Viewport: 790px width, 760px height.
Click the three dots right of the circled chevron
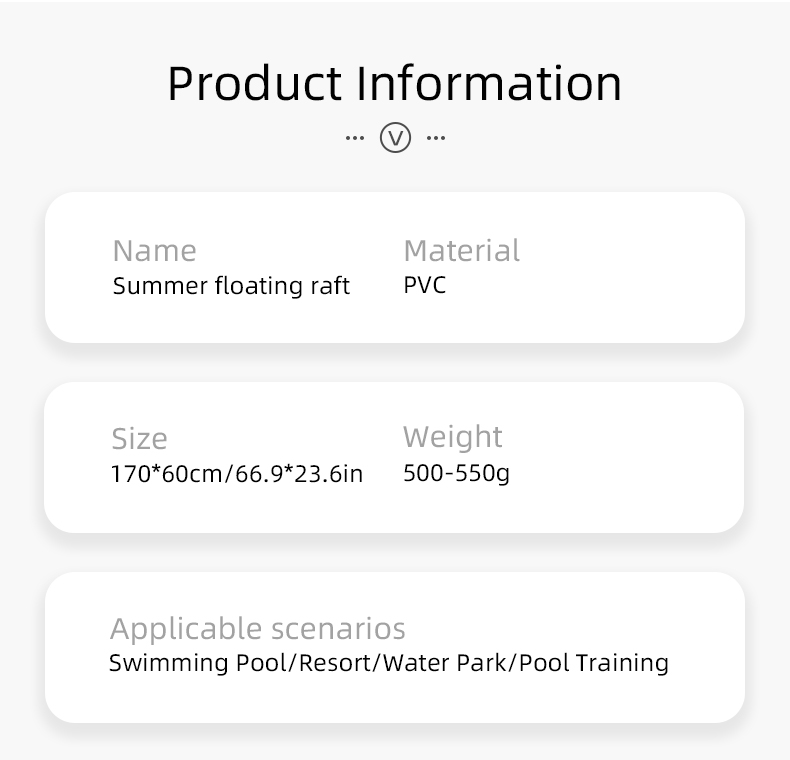click(x=436, y=137)
